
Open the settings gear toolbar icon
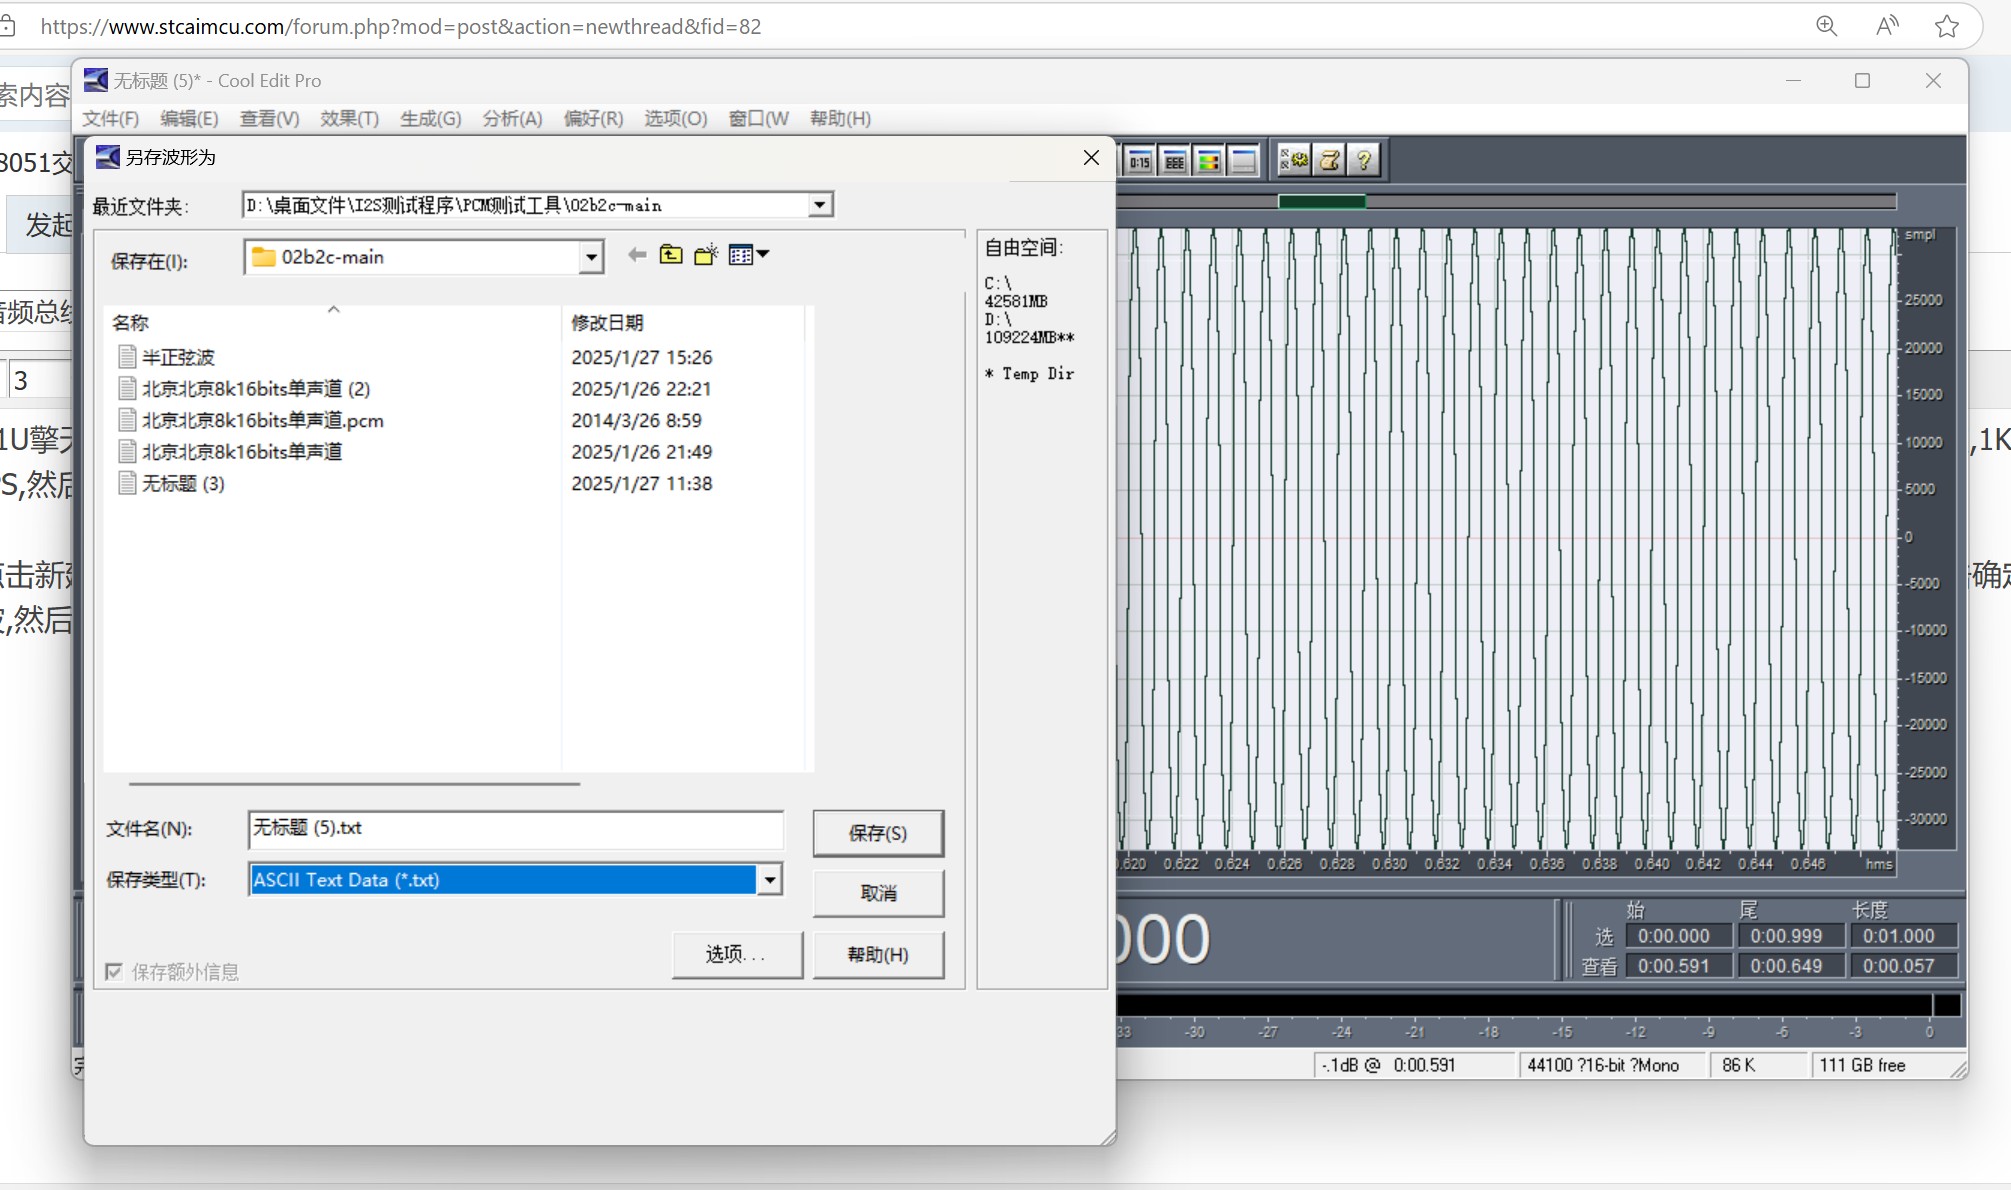(1294, 160)
